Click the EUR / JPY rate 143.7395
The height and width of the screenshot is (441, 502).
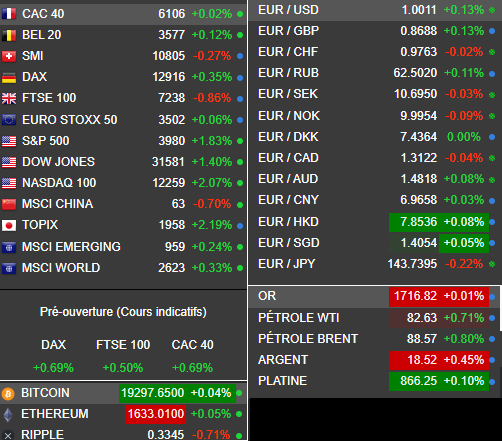tap(412, 264)
